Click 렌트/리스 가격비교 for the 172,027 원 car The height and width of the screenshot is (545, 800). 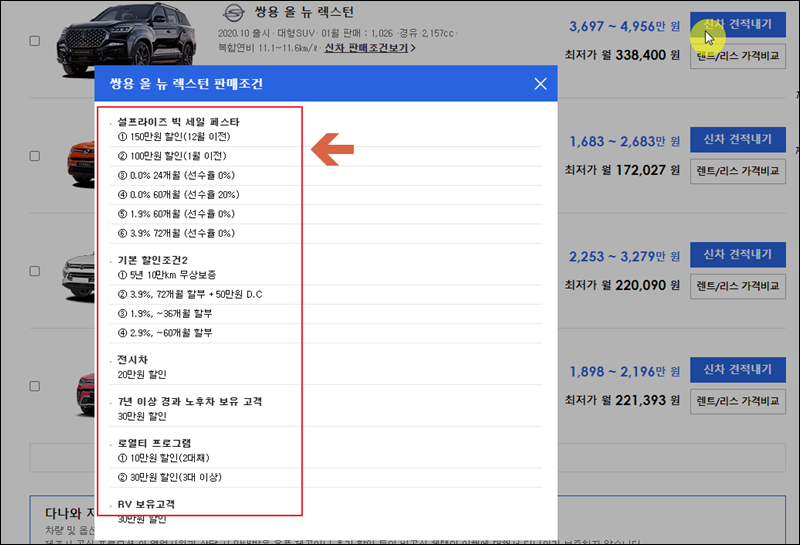coord(738,171)
